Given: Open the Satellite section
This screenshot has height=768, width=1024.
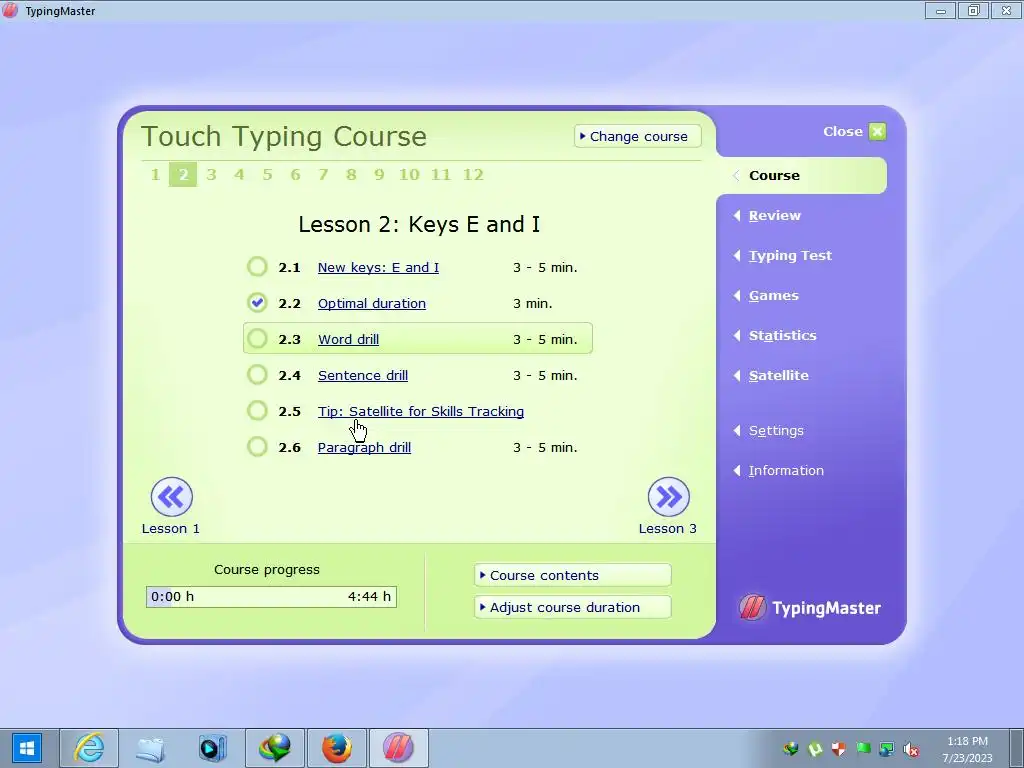Looking at the screenshot, I should pos(778,375).
